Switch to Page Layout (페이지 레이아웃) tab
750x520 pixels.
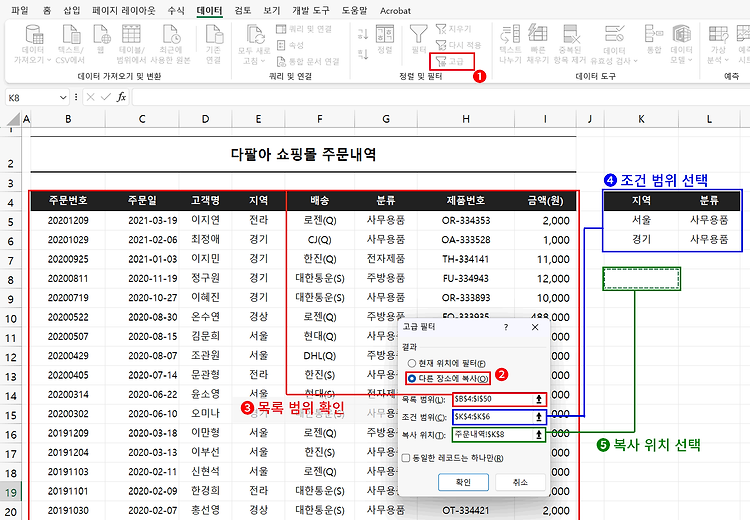point(124,10)
